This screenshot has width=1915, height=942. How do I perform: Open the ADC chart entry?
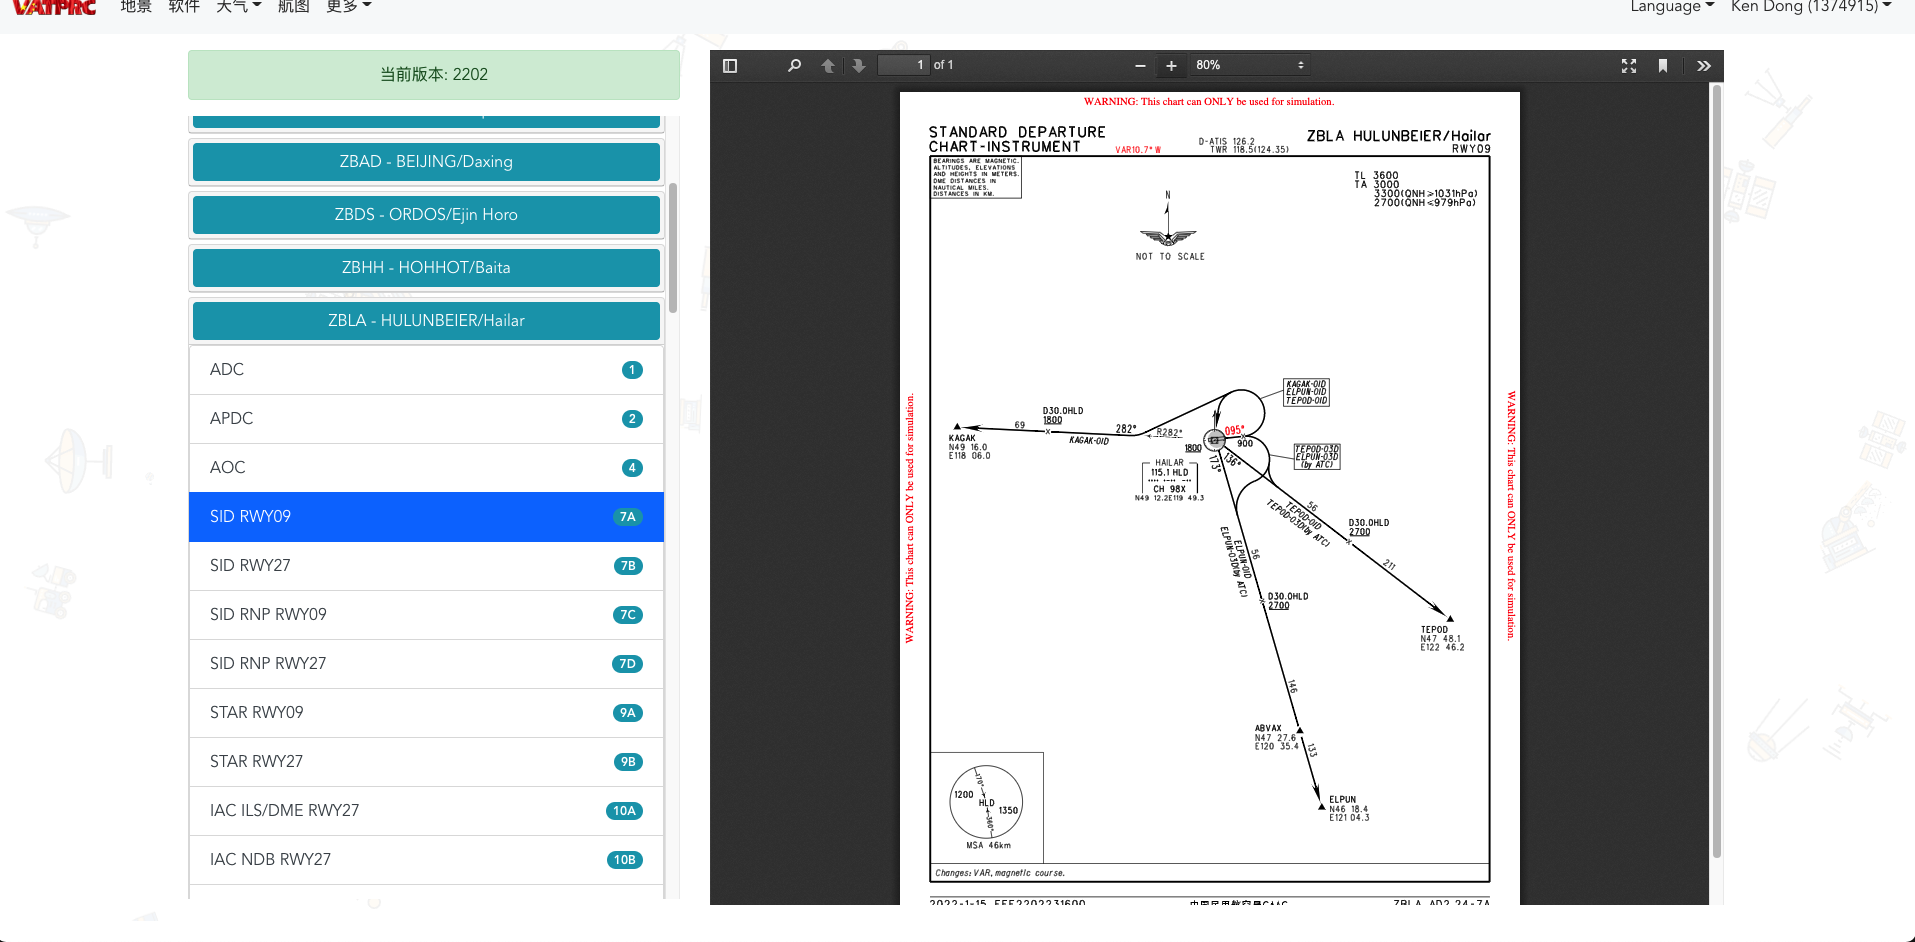(x=426, y=370)
